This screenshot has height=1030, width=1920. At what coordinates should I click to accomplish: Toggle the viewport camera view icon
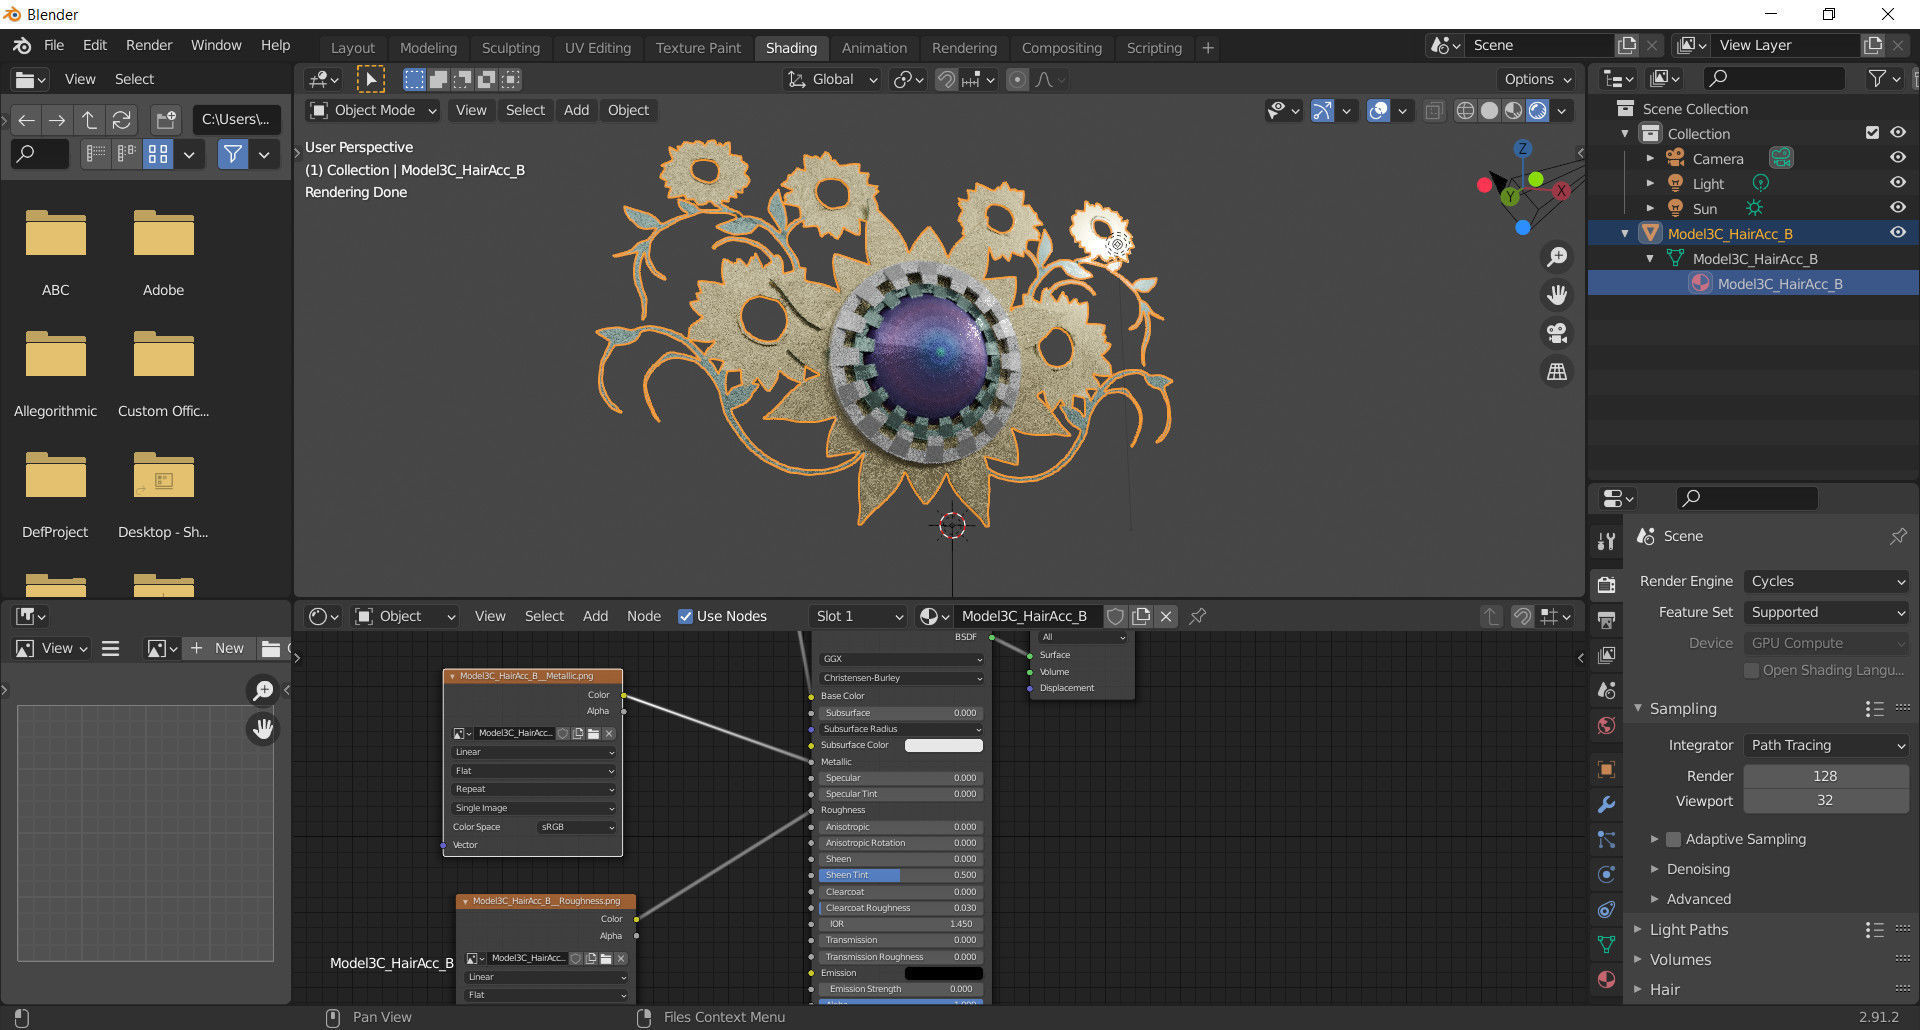[x=1557, y=333]
